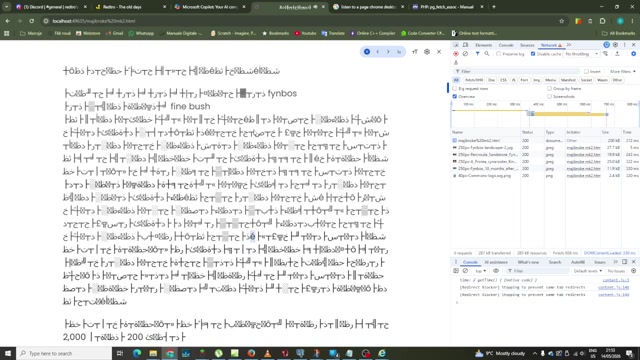Open the Console tab in top bar

(506, 45)
